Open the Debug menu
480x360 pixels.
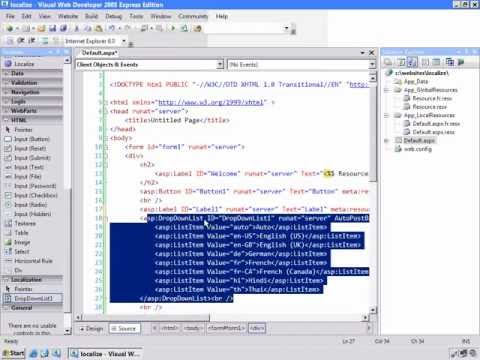pyautogui.click(x=114, y=16)
